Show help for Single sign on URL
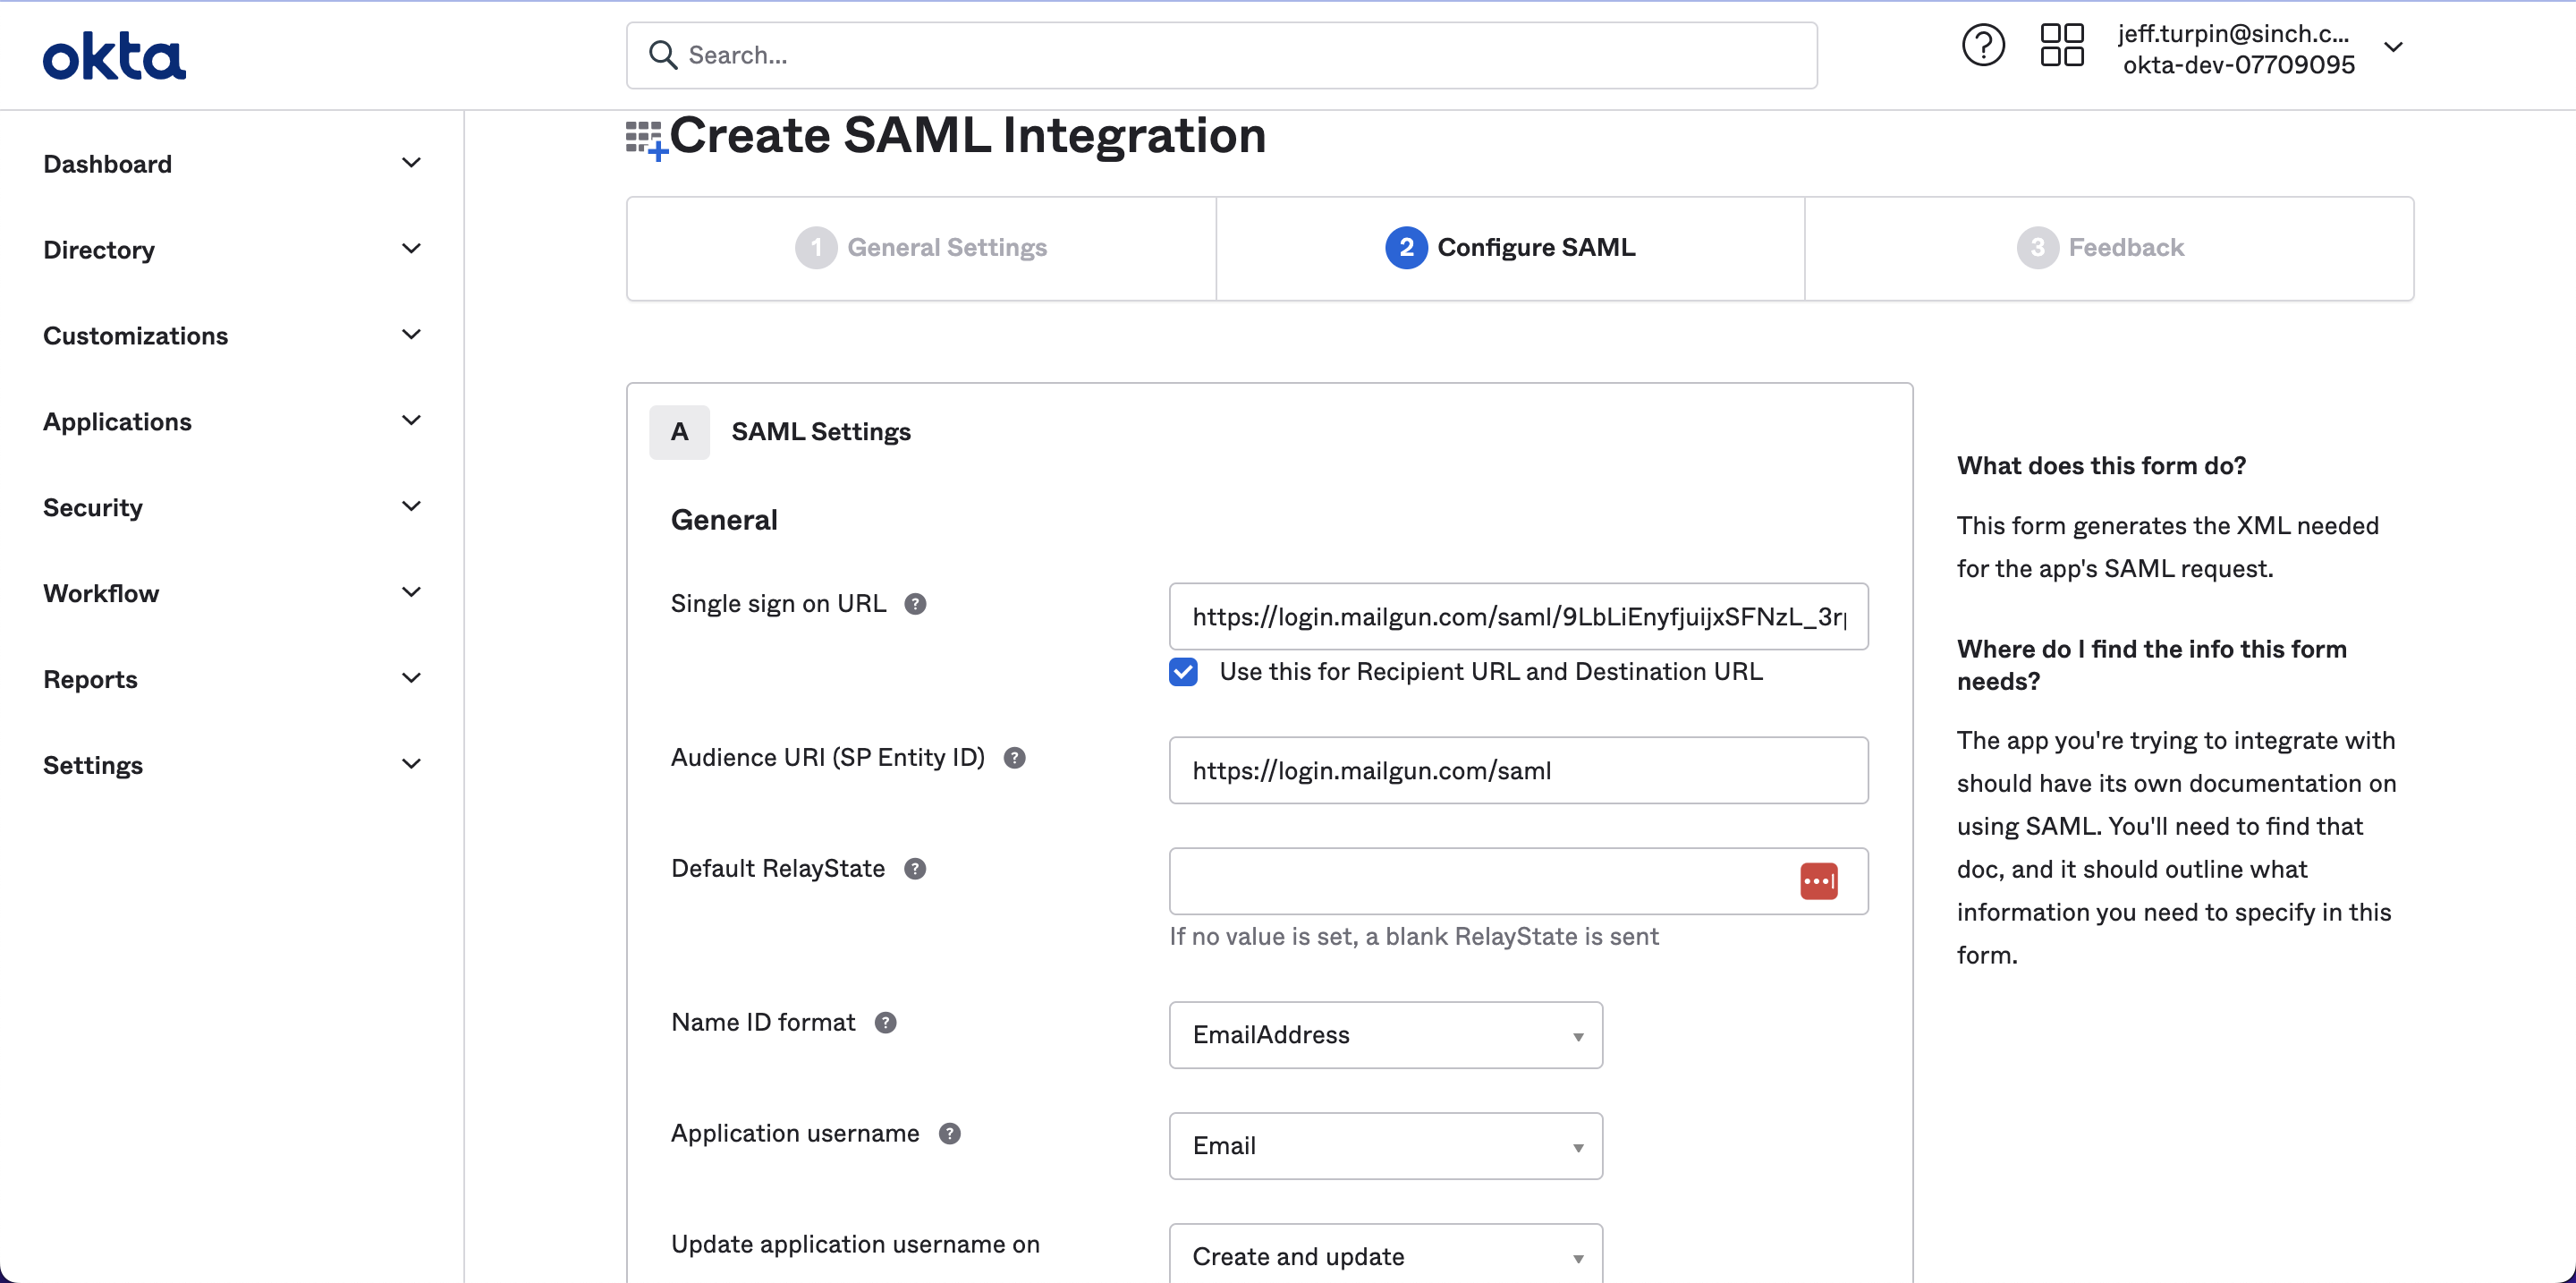 tap(915, 604)
